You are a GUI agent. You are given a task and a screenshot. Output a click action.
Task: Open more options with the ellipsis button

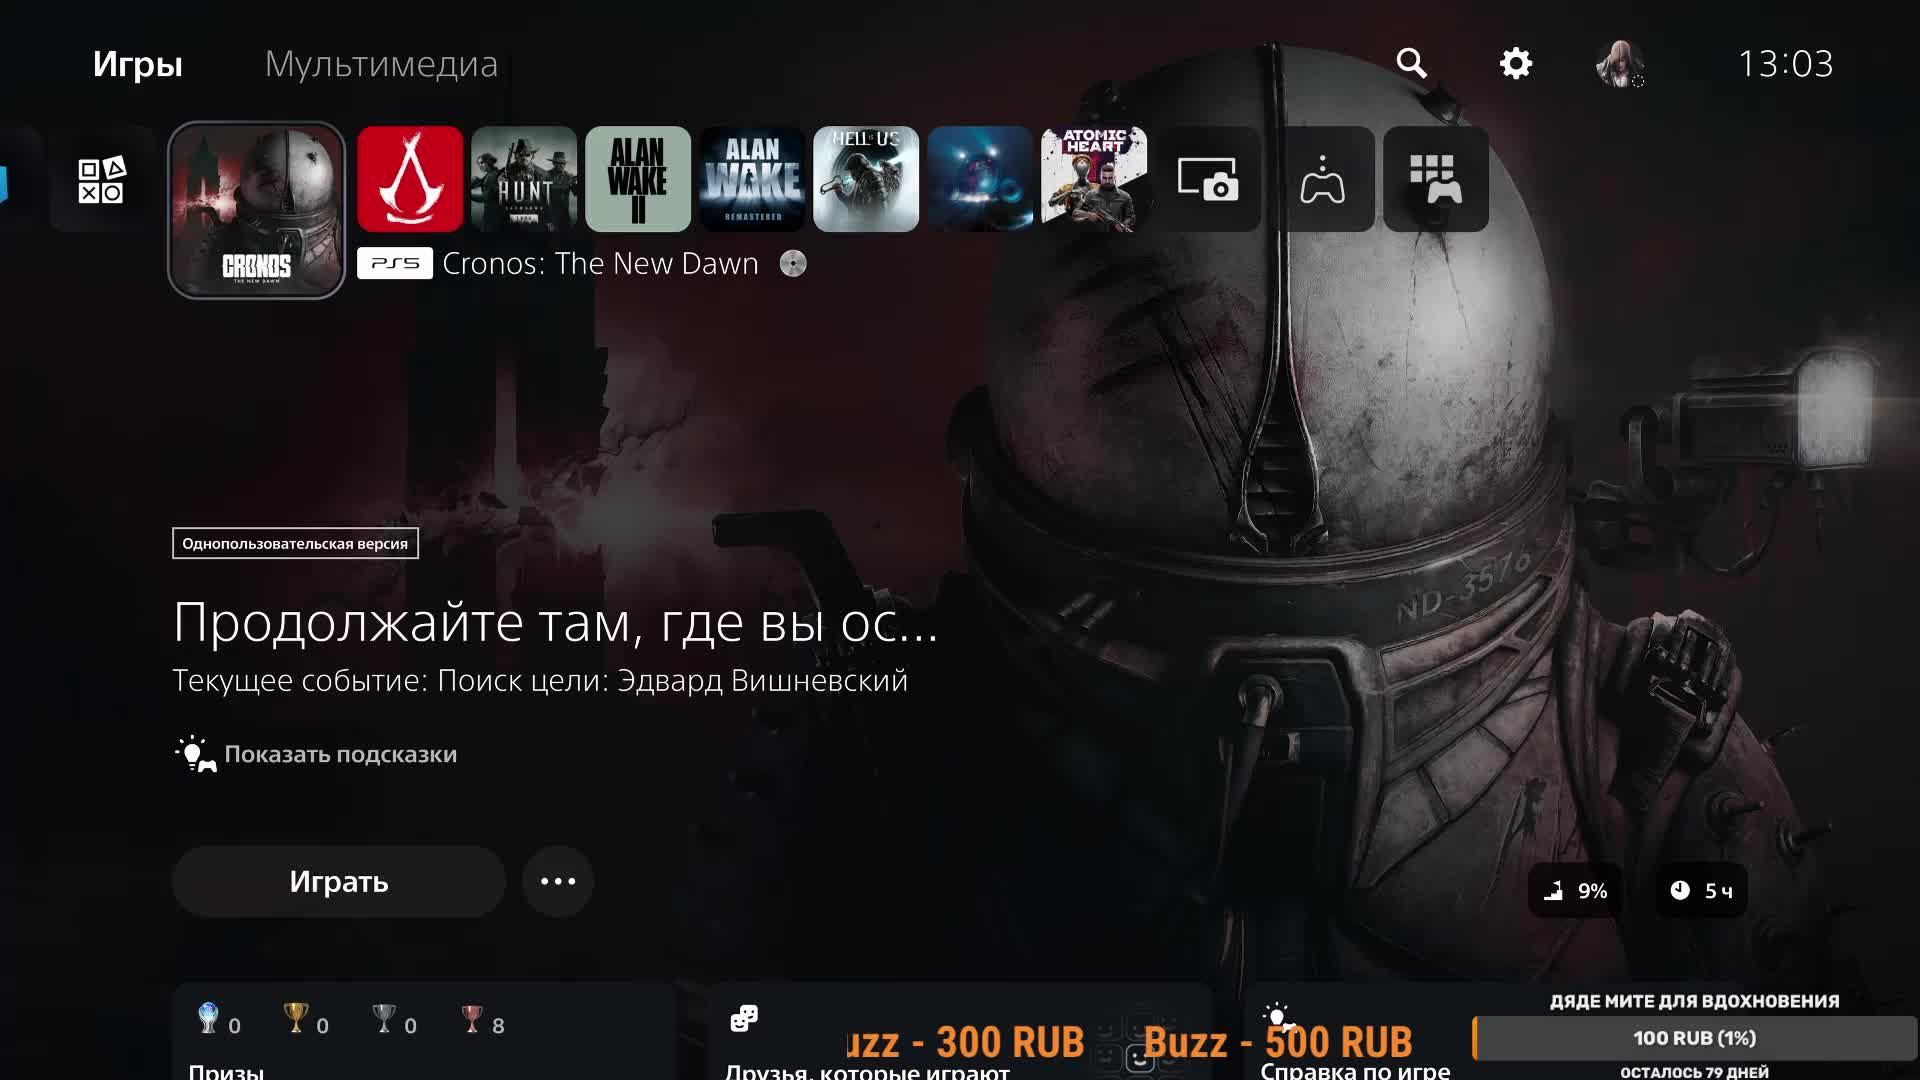pyautogui.click(x=558, y=881)
